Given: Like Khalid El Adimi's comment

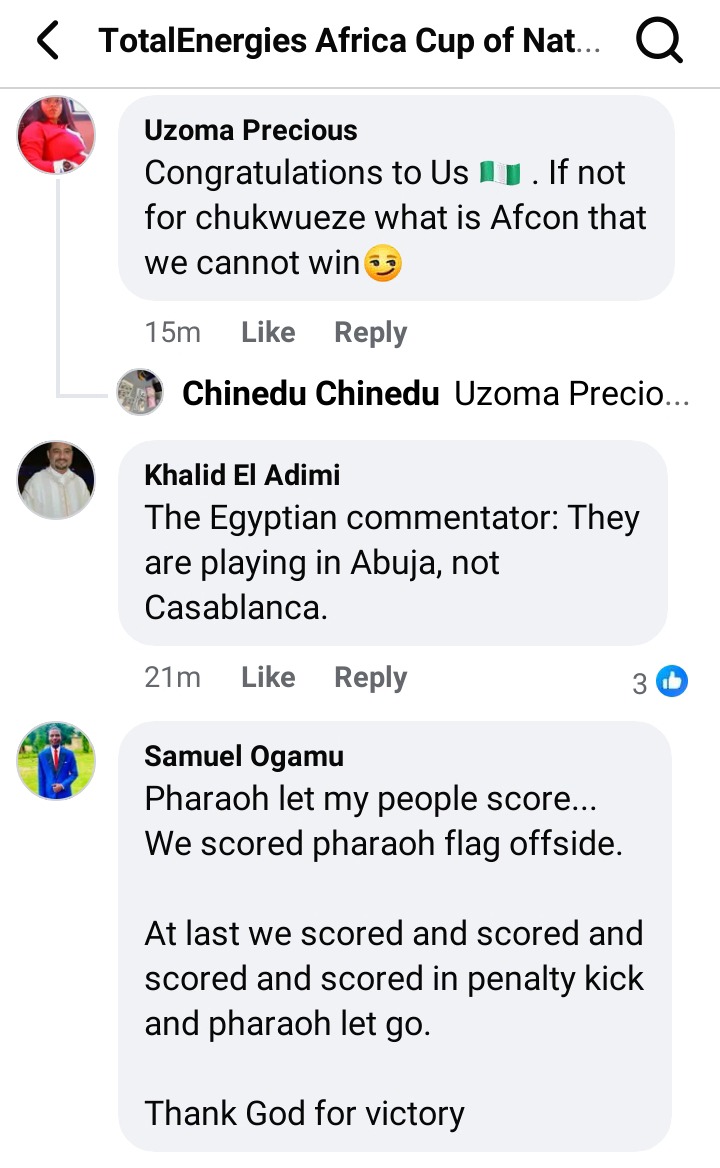Looking at the screenshot, I should (x=268, y=677).
